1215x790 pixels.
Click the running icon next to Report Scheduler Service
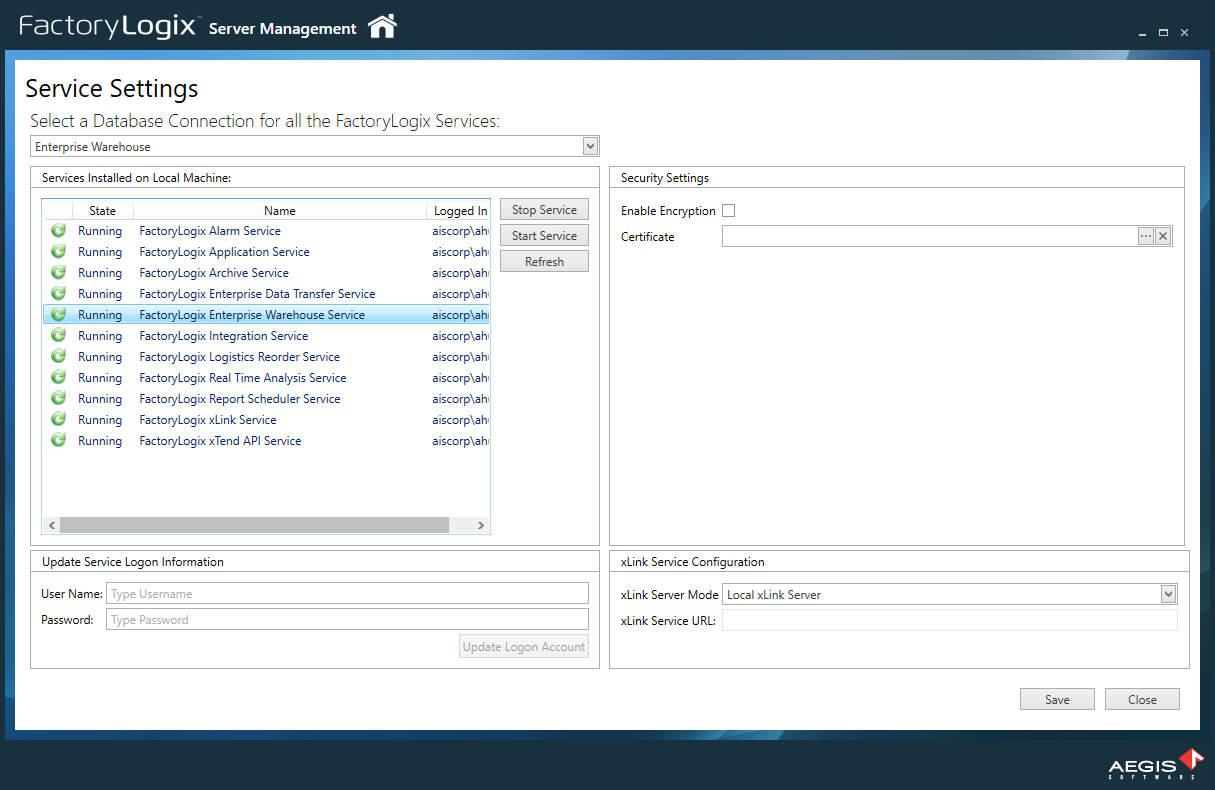tap(58, 398)
